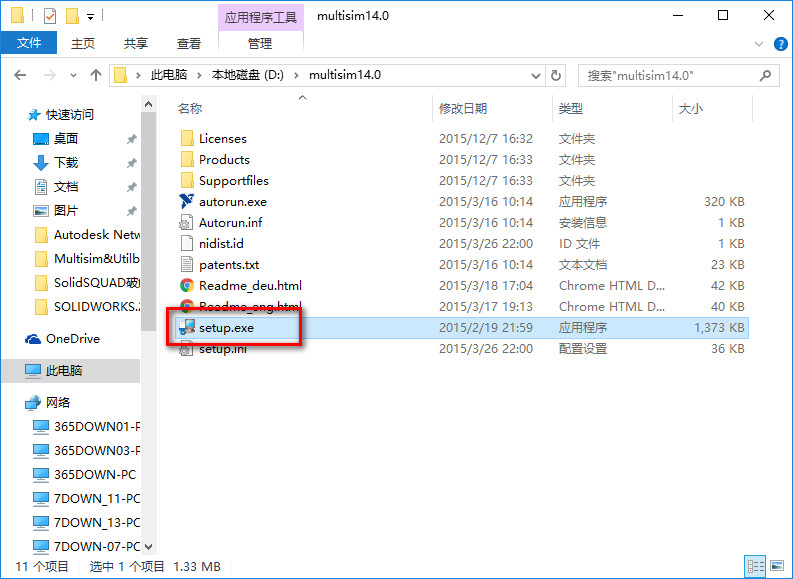The width and height of the screenshot is (793, 579).
Task: Click the Network (网络) icon in sidebar
Action: click(33, 403)
